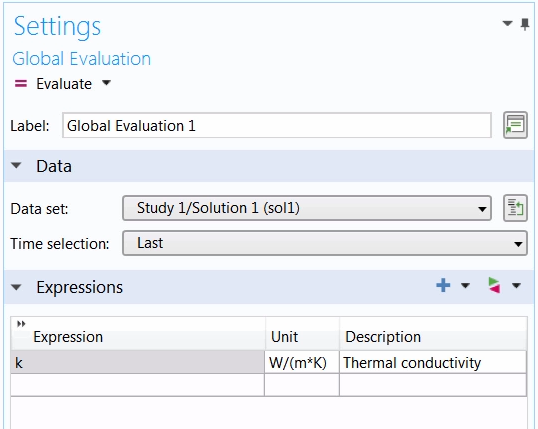The height and width of the screenshot is (429, 538).
Task: Pin the Settings window
Action: [x=525, y=24]
